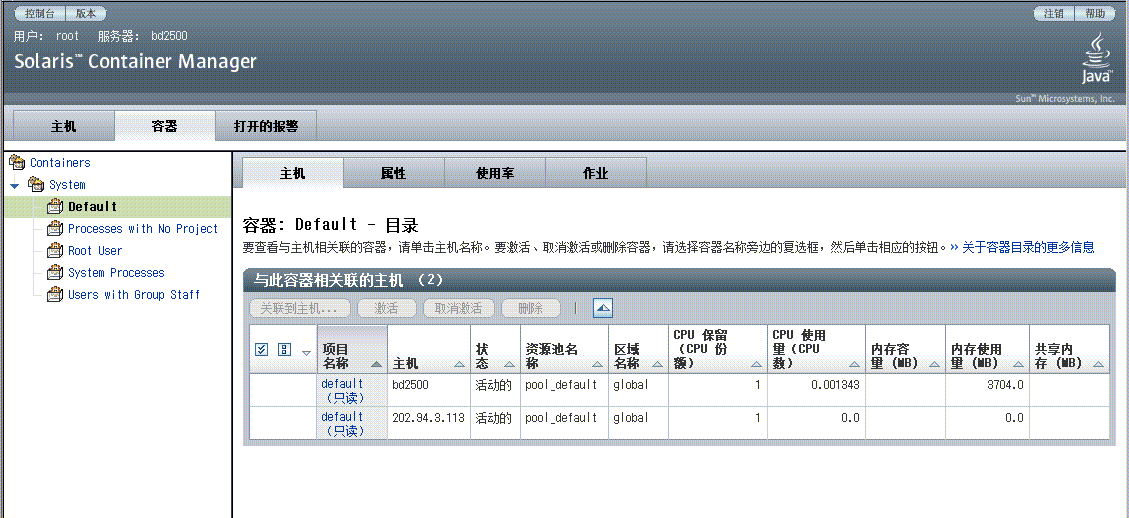Screen dimensions: 1129x518
Task: Click 活动的 status in bd2500 row
Action: 493,385
